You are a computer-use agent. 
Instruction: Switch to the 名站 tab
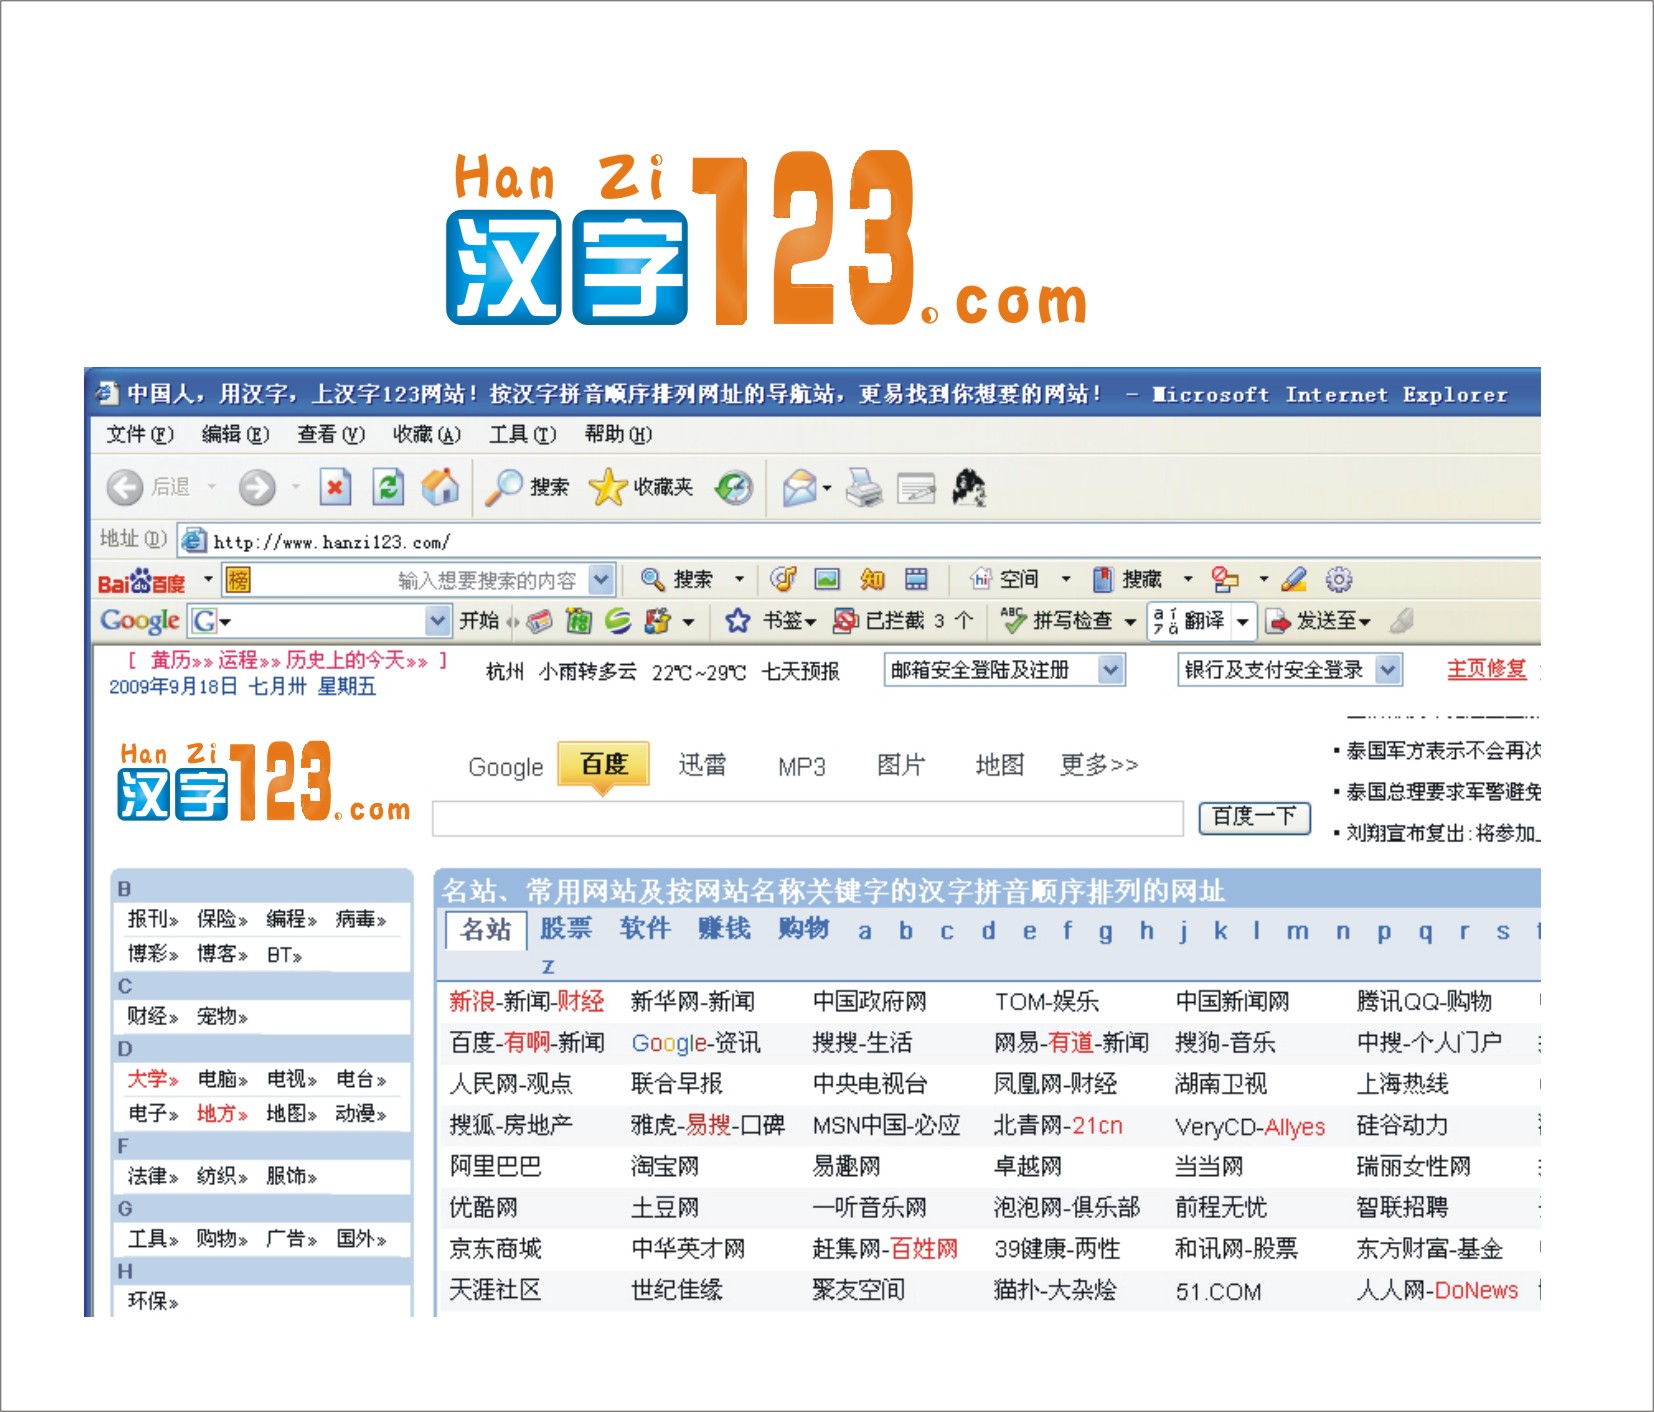(487, 930)
